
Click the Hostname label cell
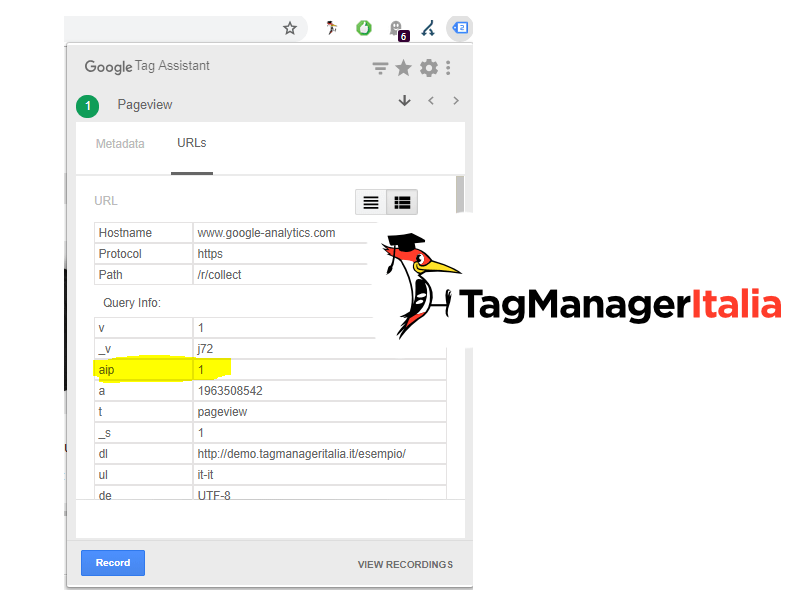143,233
